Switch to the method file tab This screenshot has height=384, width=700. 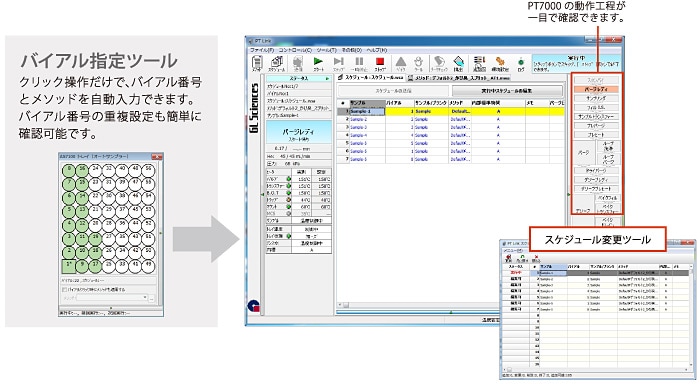tap(458, 78)
